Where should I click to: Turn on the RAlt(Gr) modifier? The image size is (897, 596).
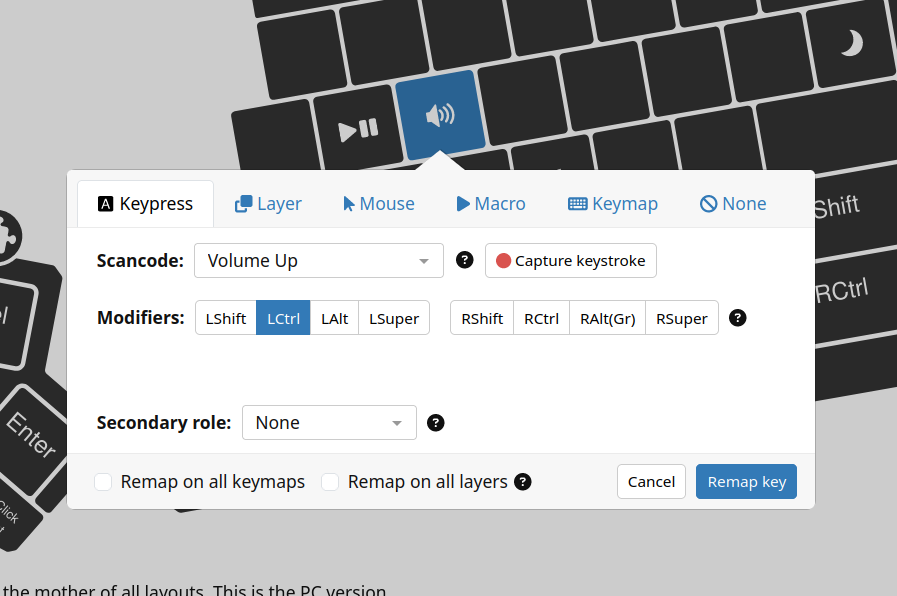607,318
